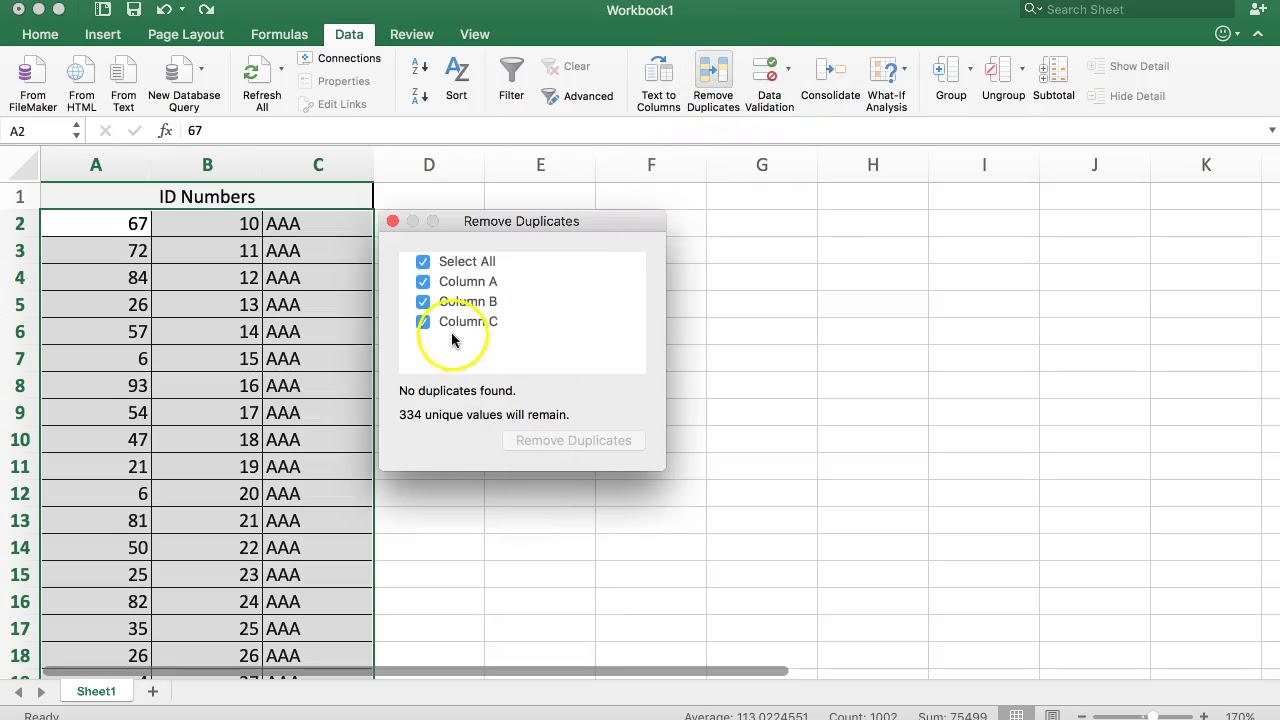Move the zoom slider handle

(x=1153, y=716)
